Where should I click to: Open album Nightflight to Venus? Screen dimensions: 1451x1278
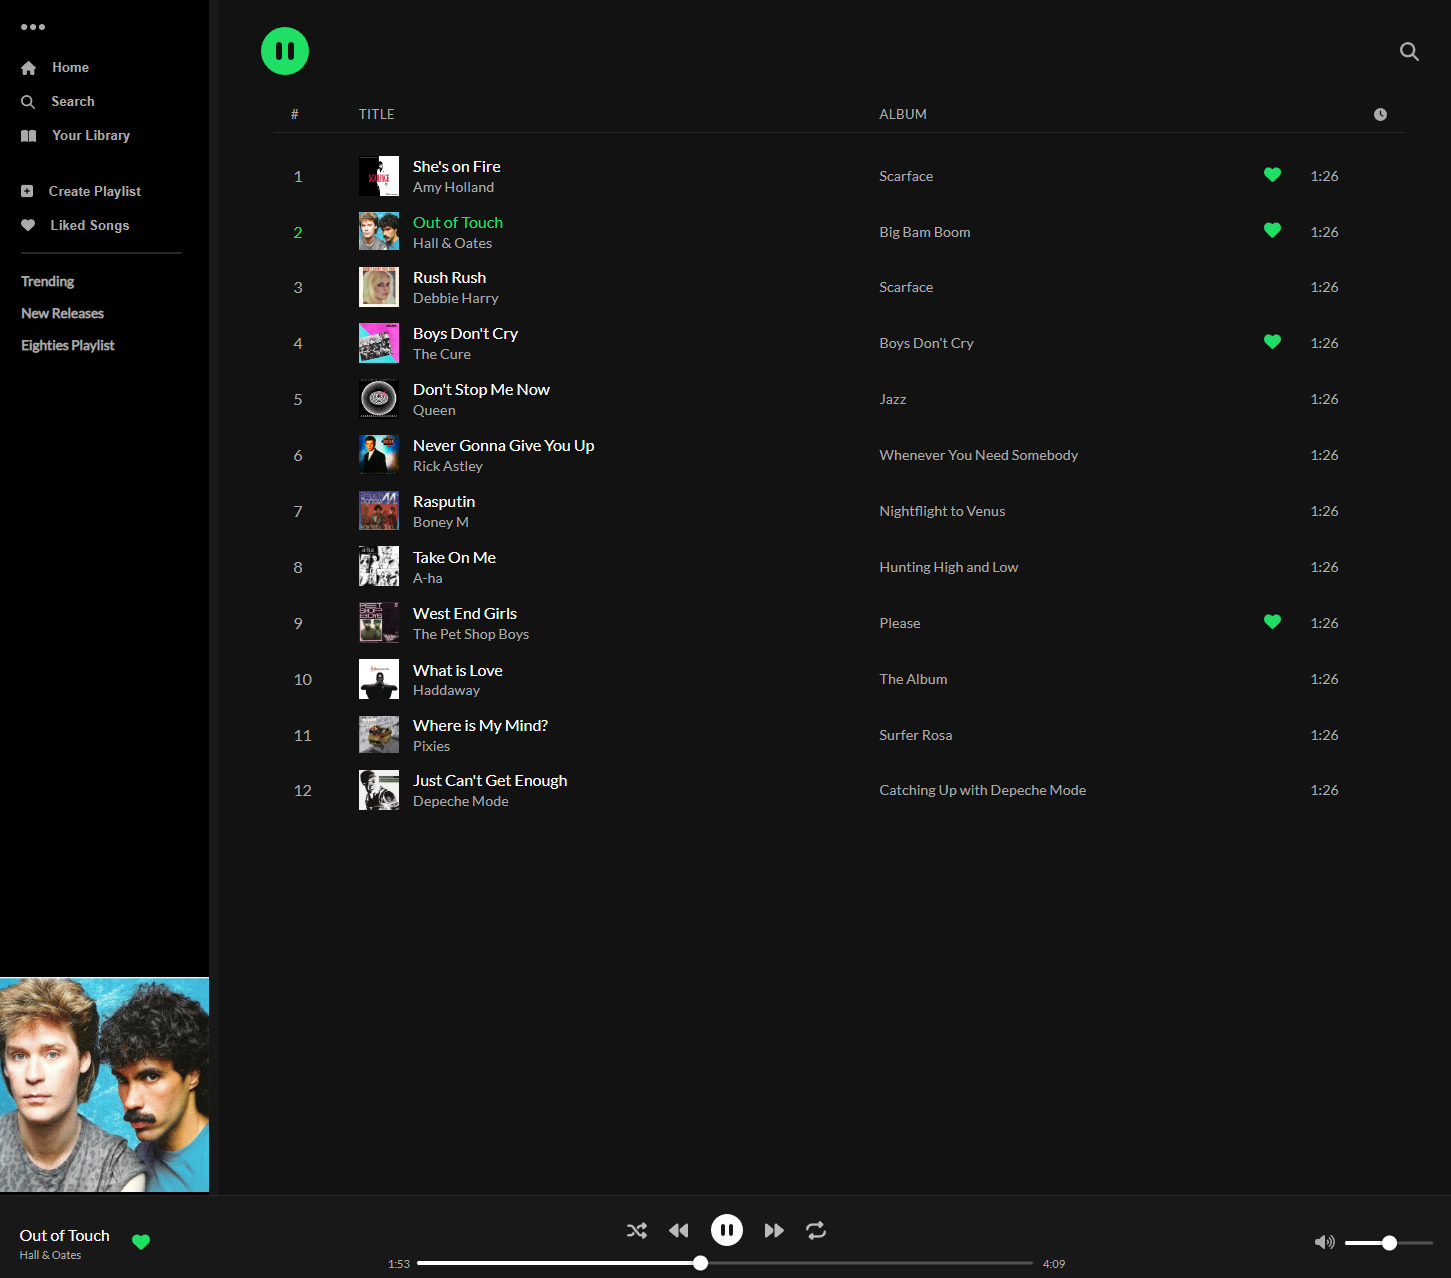(x=942, y=511)
